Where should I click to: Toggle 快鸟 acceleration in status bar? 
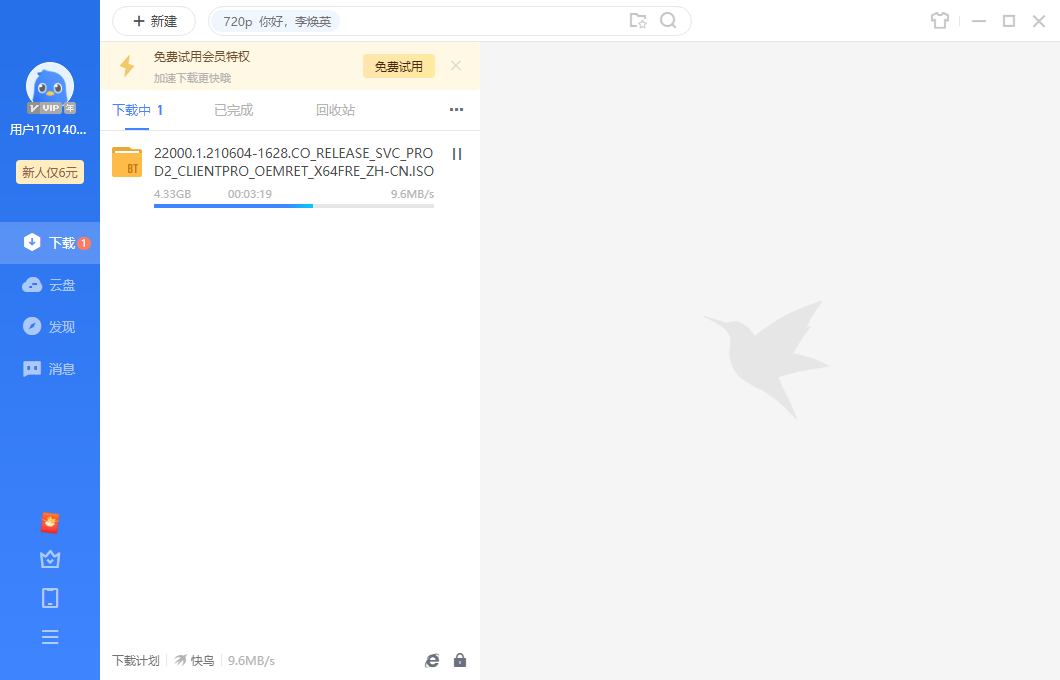[x=195, y=660]
